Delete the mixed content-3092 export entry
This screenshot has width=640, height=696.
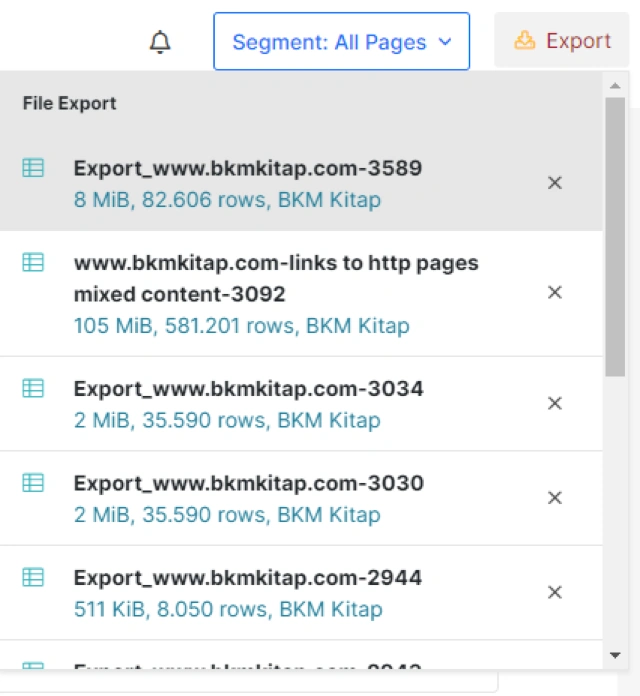pyautogui.click(x=555, y=292)
